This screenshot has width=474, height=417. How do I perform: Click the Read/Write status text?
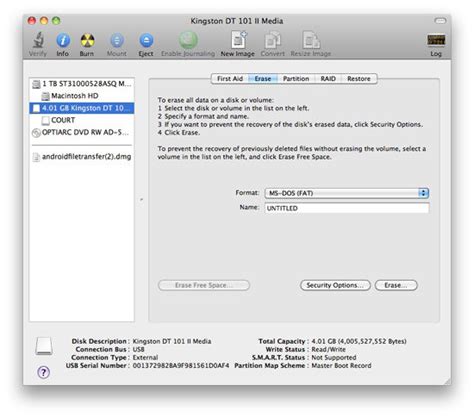[x=328, y=349]
